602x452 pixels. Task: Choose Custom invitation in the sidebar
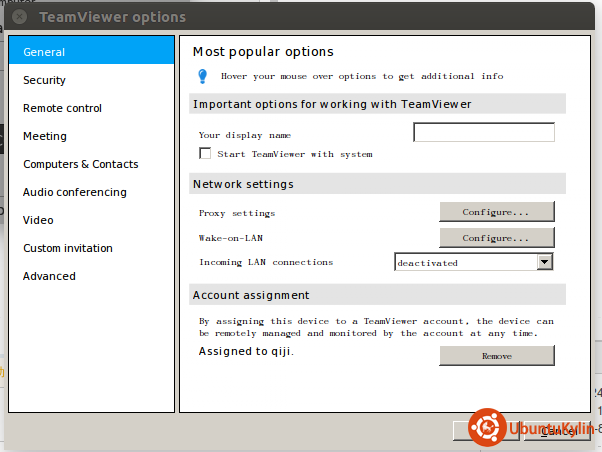[x=68, y=248]
